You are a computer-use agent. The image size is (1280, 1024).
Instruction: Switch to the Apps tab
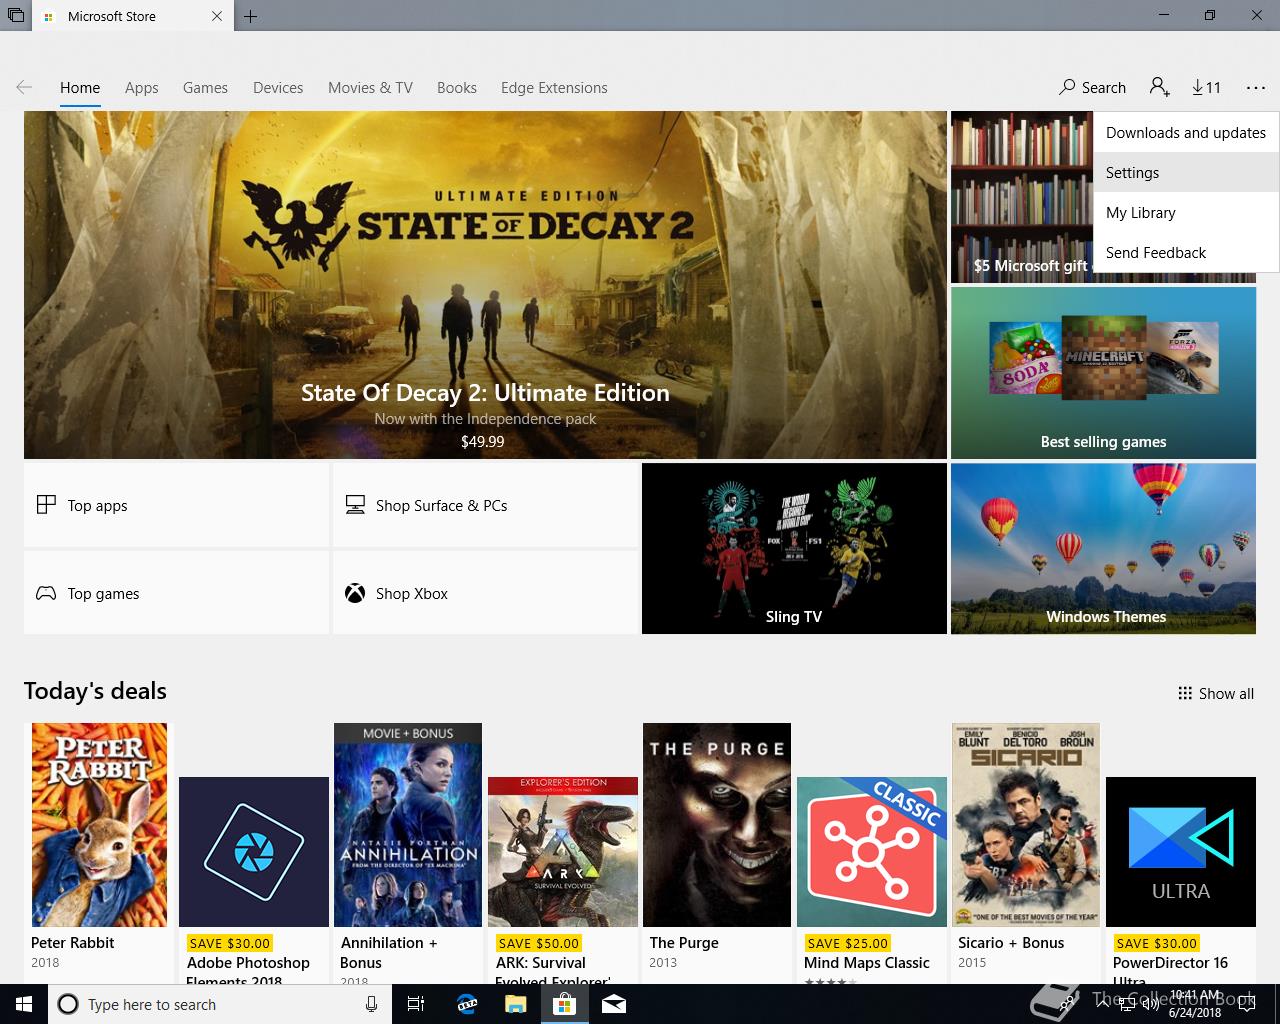142,88
